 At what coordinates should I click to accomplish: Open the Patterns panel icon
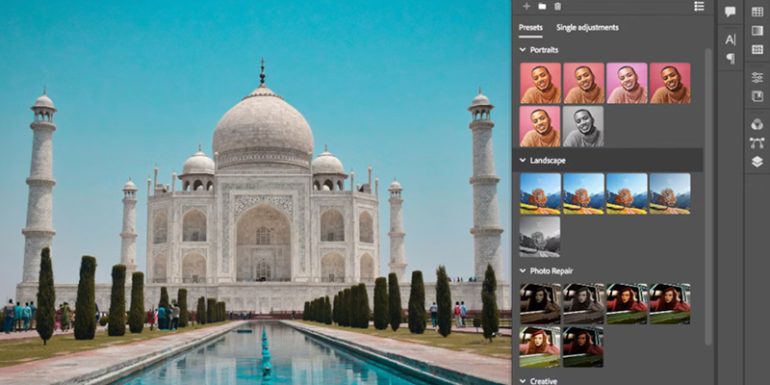pos(757,49)
